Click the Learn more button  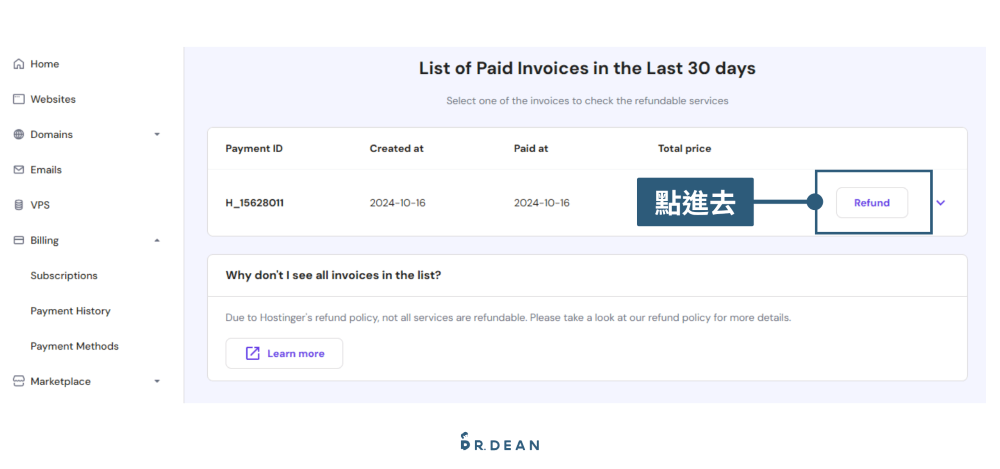[284, 353]
